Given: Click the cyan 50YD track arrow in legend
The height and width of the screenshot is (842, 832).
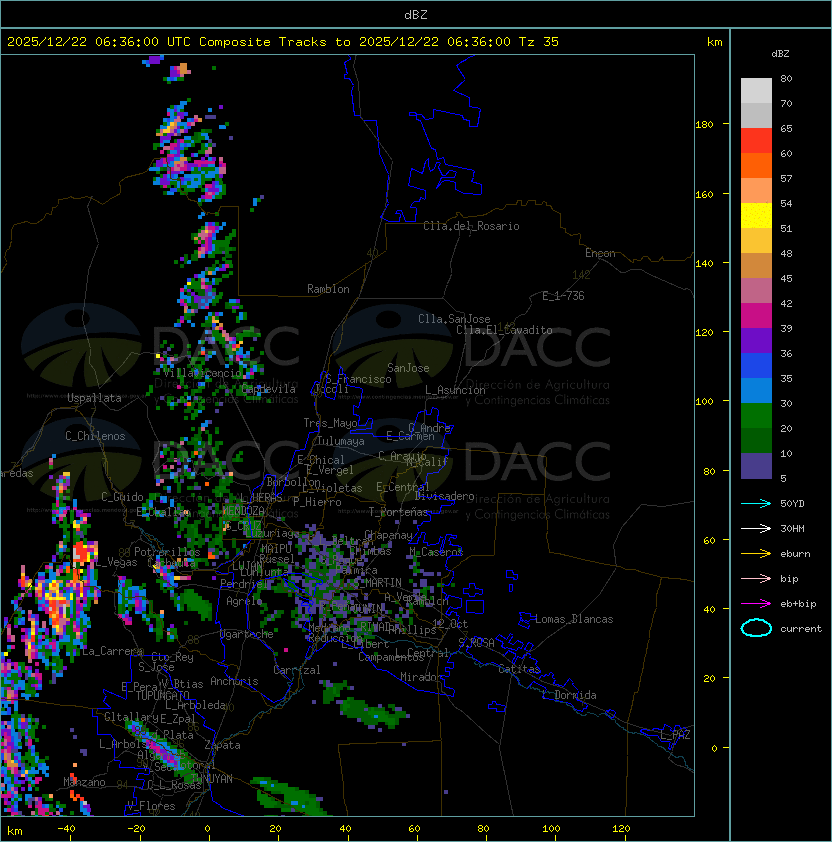Looking at the screenshot, I should 756,503.
